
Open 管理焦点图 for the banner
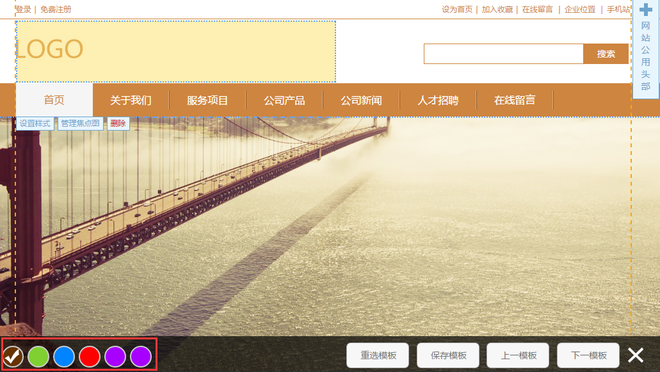(80, 123)
